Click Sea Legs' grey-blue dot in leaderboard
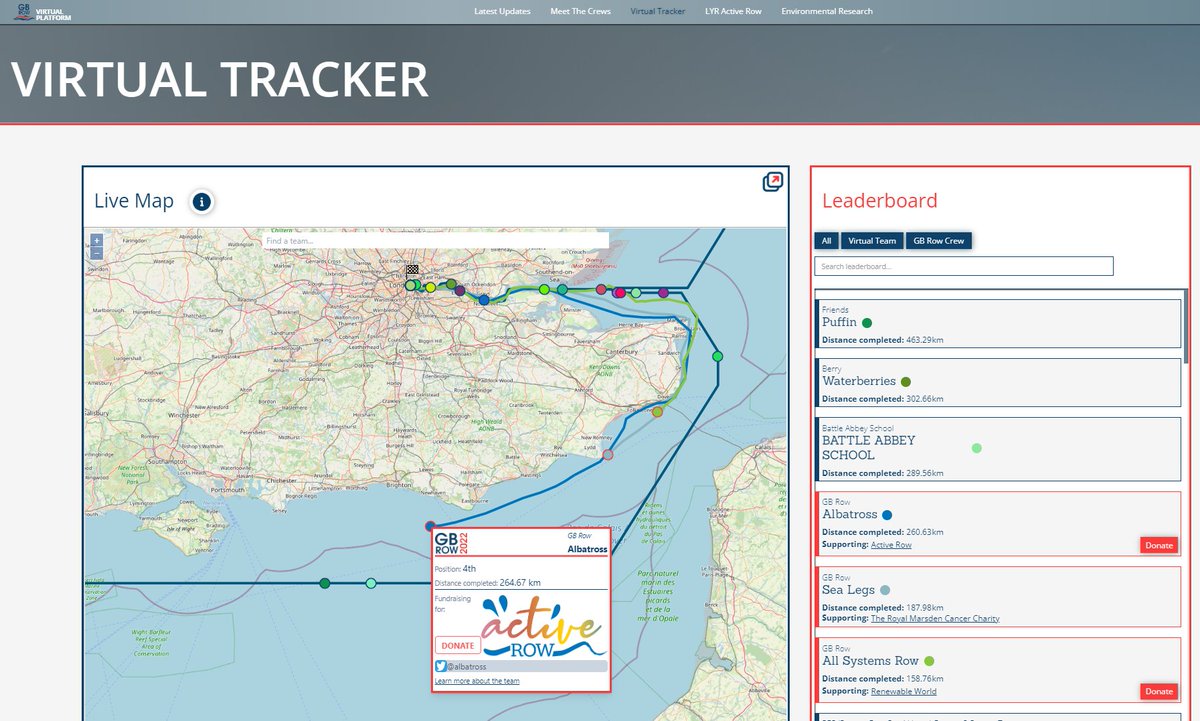The image size is (1200, 721). 885,591
